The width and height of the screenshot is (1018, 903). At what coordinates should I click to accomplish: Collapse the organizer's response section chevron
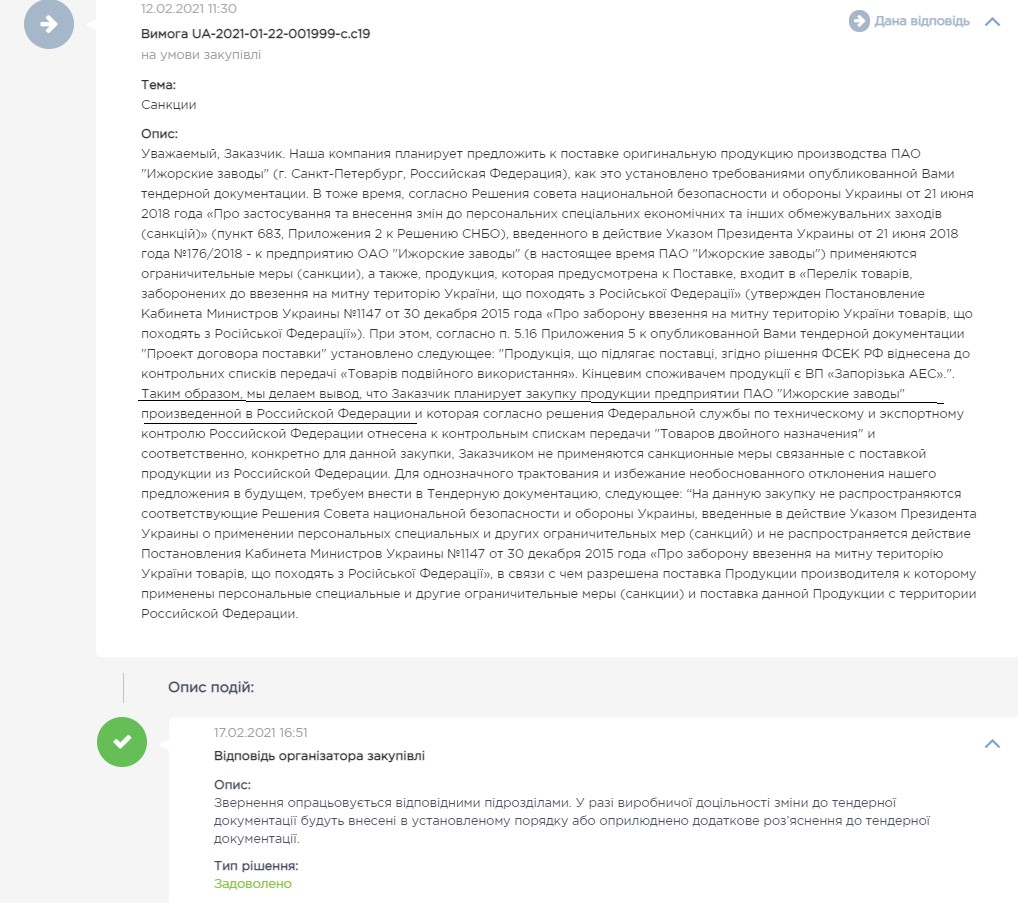(x=992, y=743)
